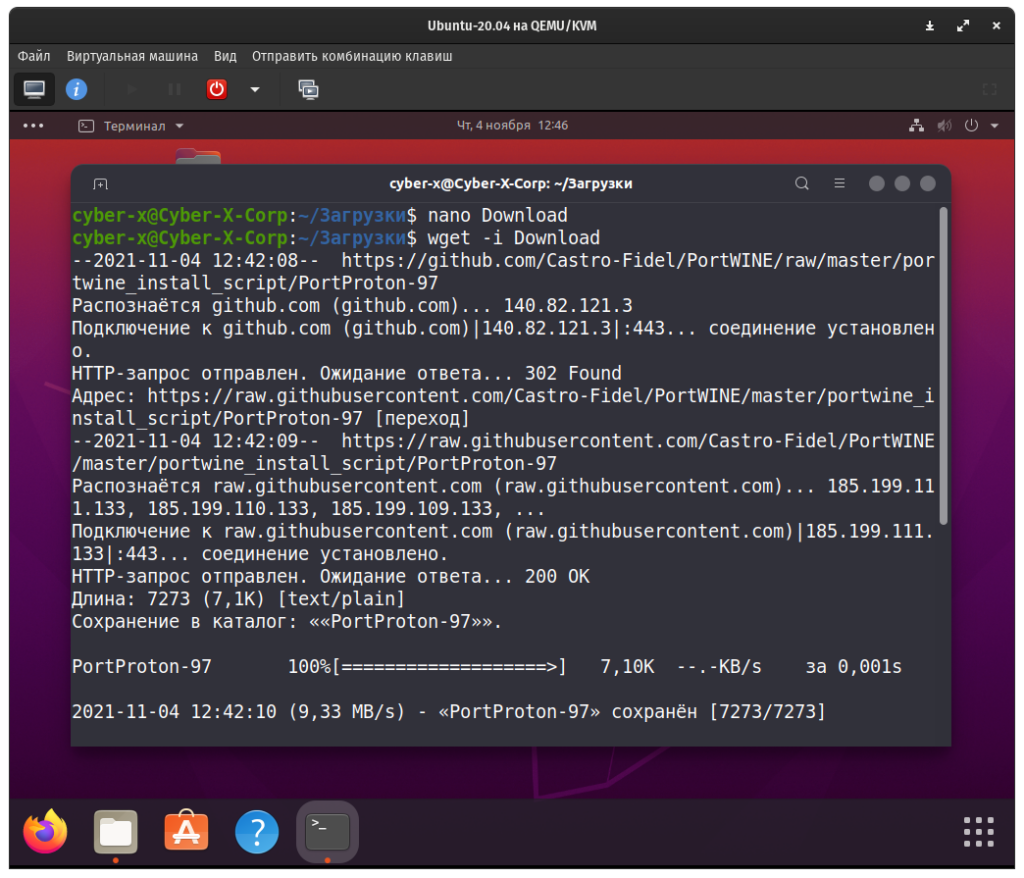Click the volume speaker icon in top bar

pos(943,126)
